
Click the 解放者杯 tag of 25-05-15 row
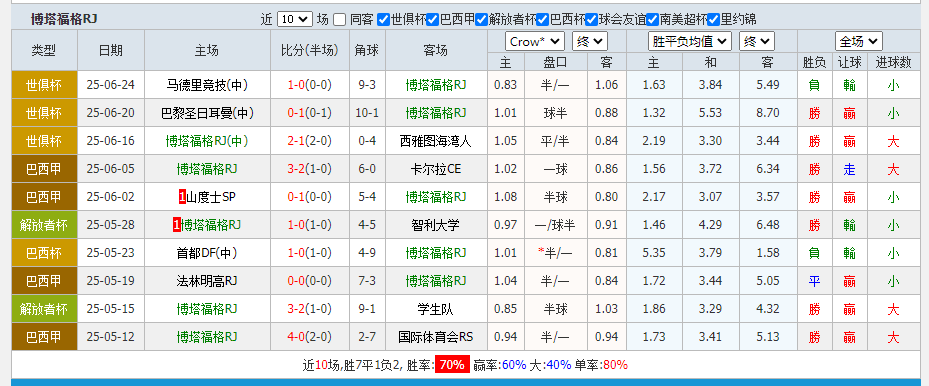pos(44,309)
